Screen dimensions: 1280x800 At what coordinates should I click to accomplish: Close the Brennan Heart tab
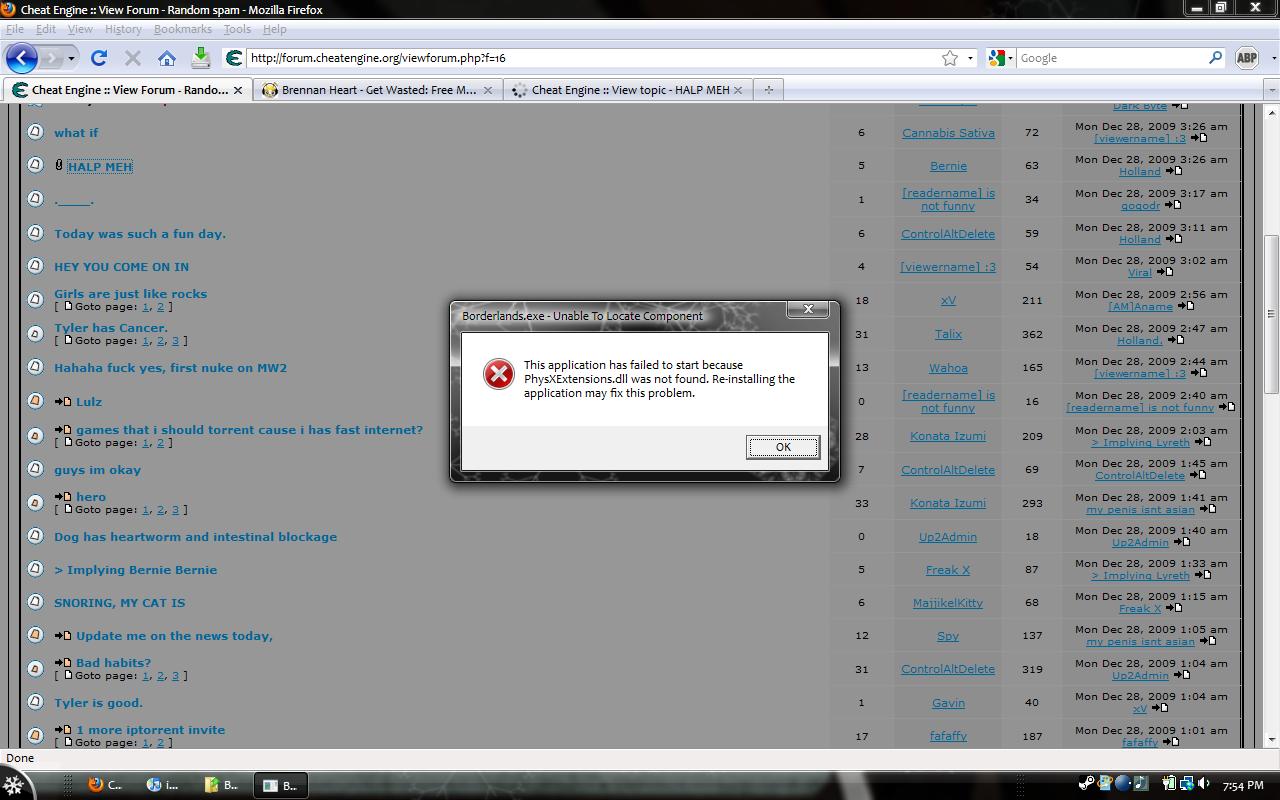click(x=488, y=90)
